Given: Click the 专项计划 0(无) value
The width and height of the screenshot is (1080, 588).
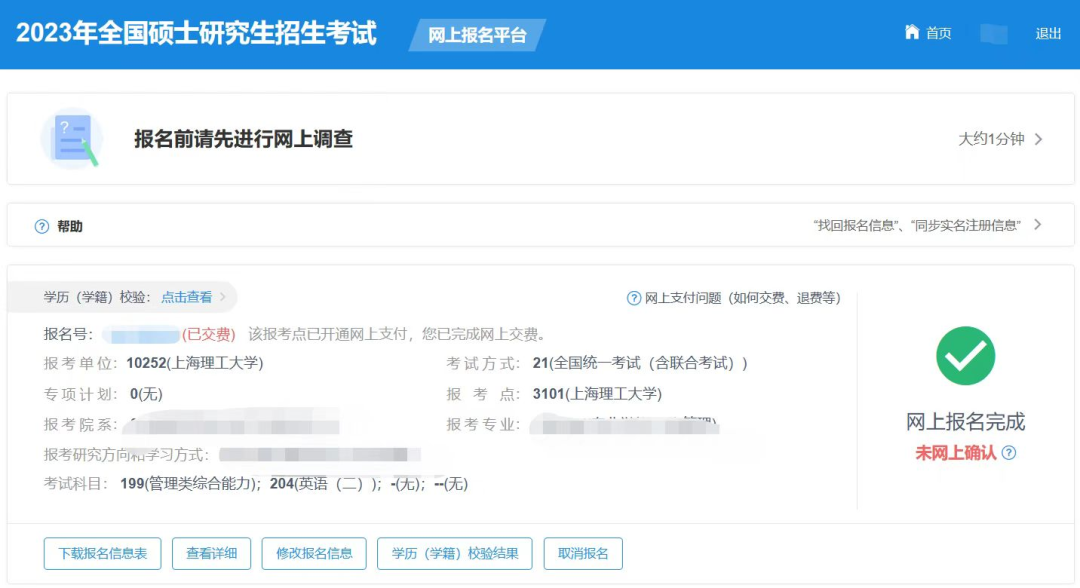Looking at the screenshot, I should (146, 394).
